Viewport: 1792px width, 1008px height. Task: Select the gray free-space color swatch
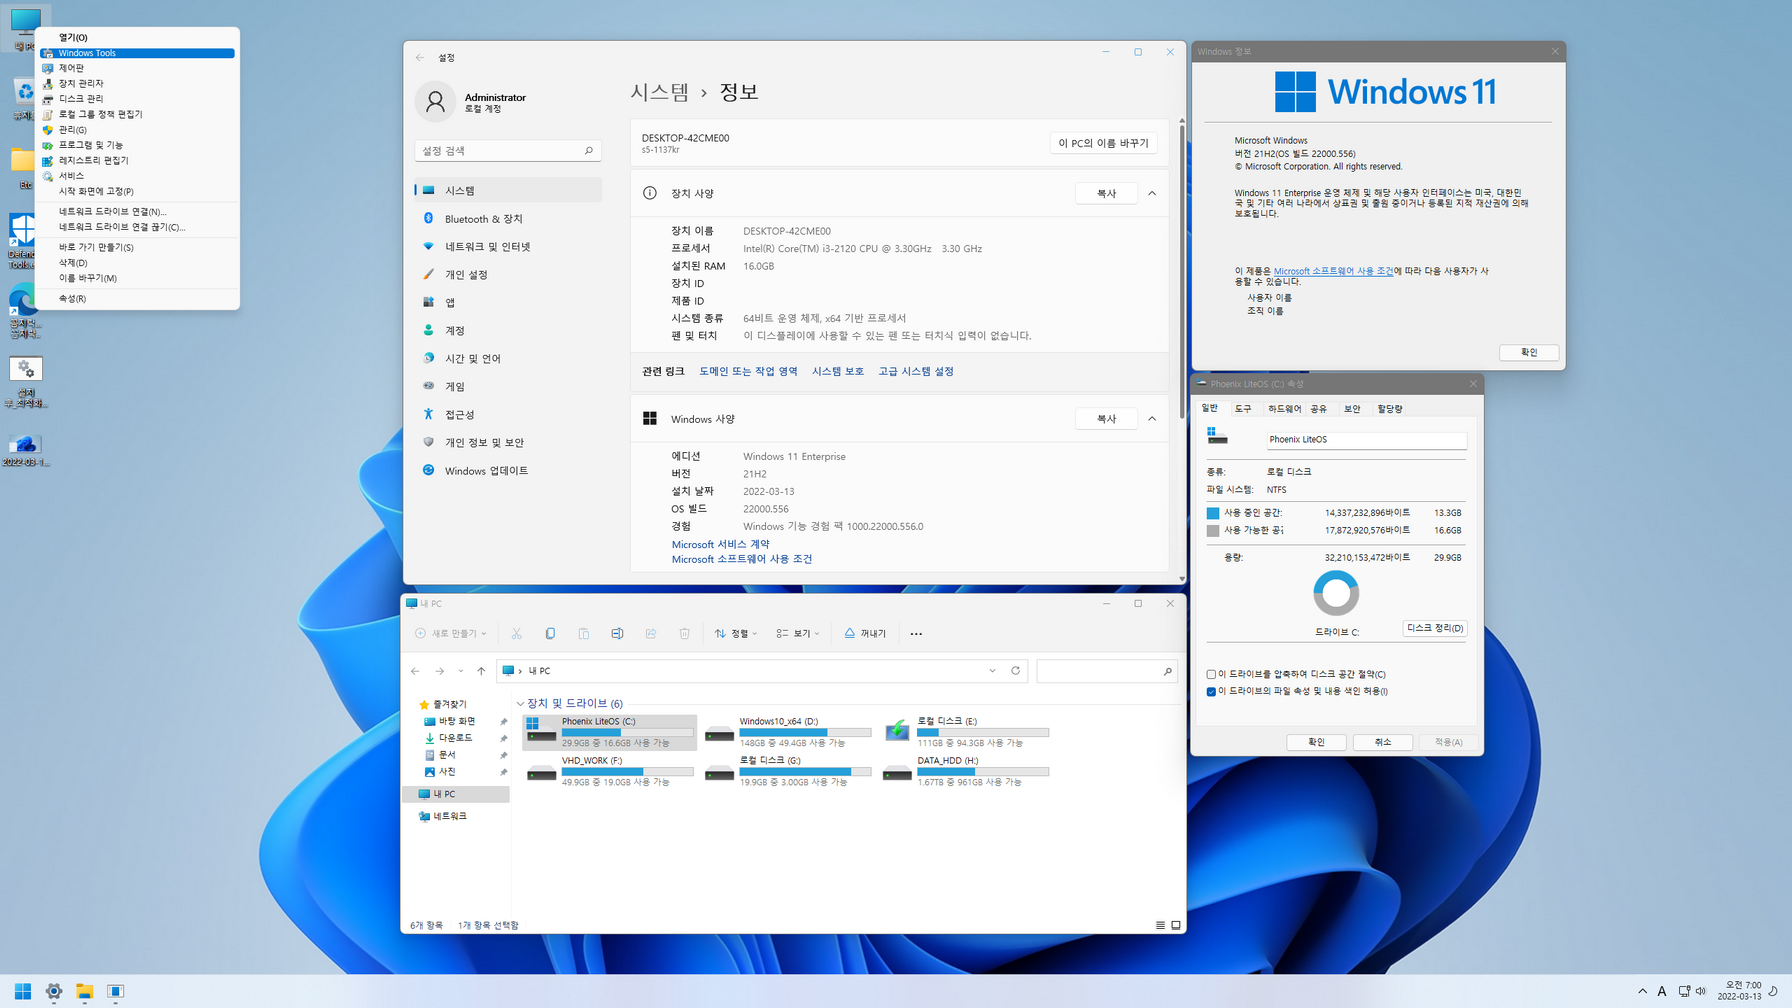pos(1213,531)
